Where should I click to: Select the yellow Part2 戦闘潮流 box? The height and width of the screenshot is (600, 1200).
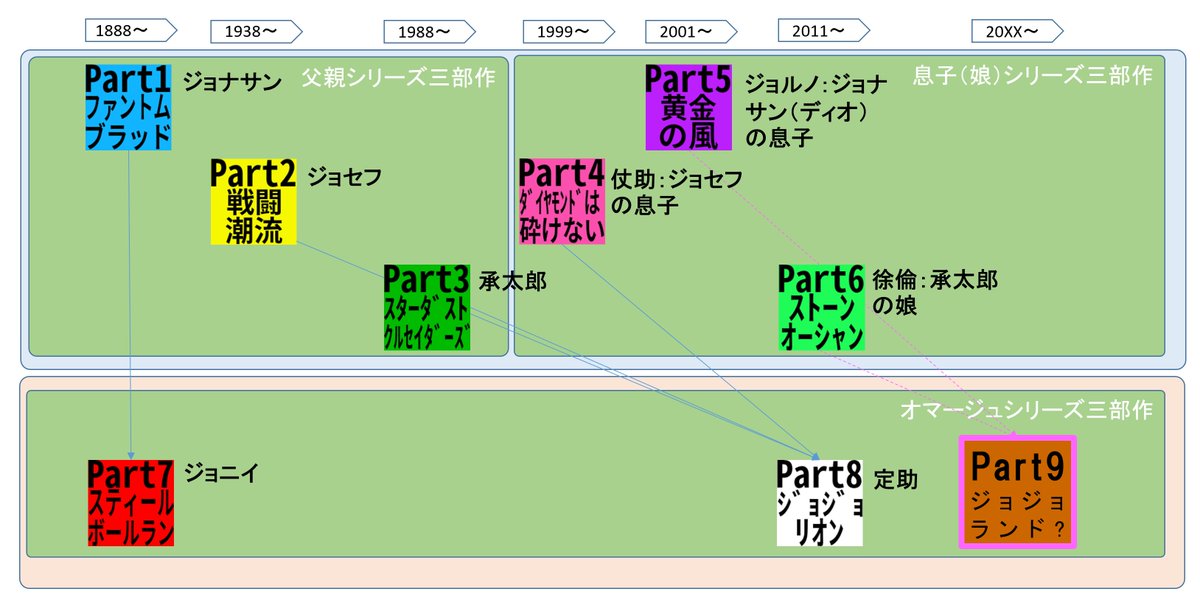click(254, 200)
